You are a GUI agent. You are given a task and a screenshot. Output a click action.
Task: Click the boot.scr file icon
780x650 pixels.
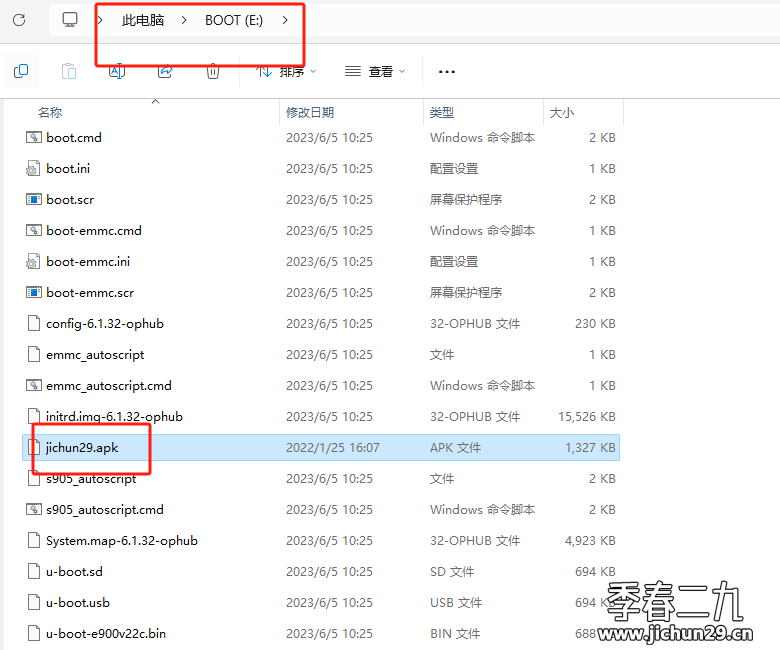click(33, 199)
